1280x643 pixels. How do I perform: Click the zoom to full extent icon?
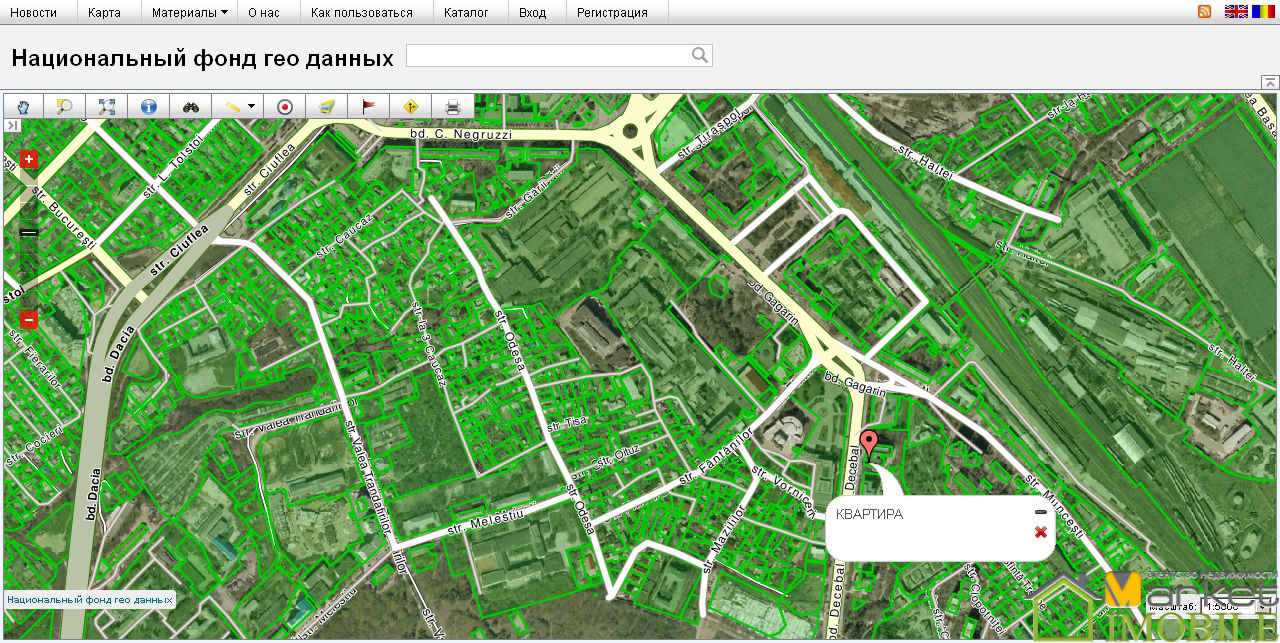point(107,107)
